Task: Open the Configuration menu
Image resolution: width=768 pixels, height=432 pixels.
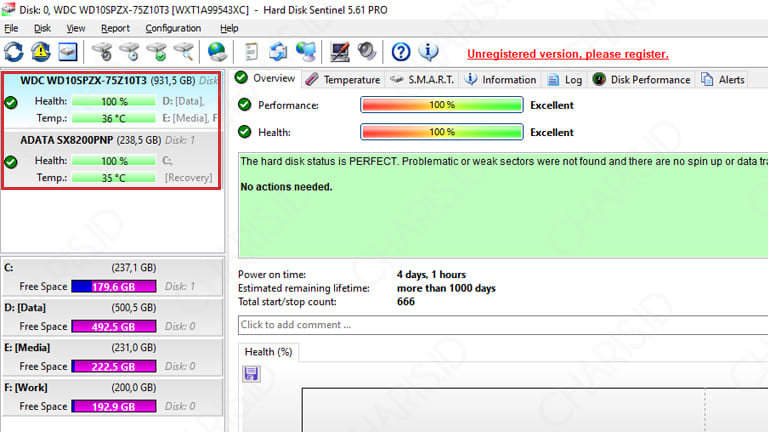Action: pos(173,28)
